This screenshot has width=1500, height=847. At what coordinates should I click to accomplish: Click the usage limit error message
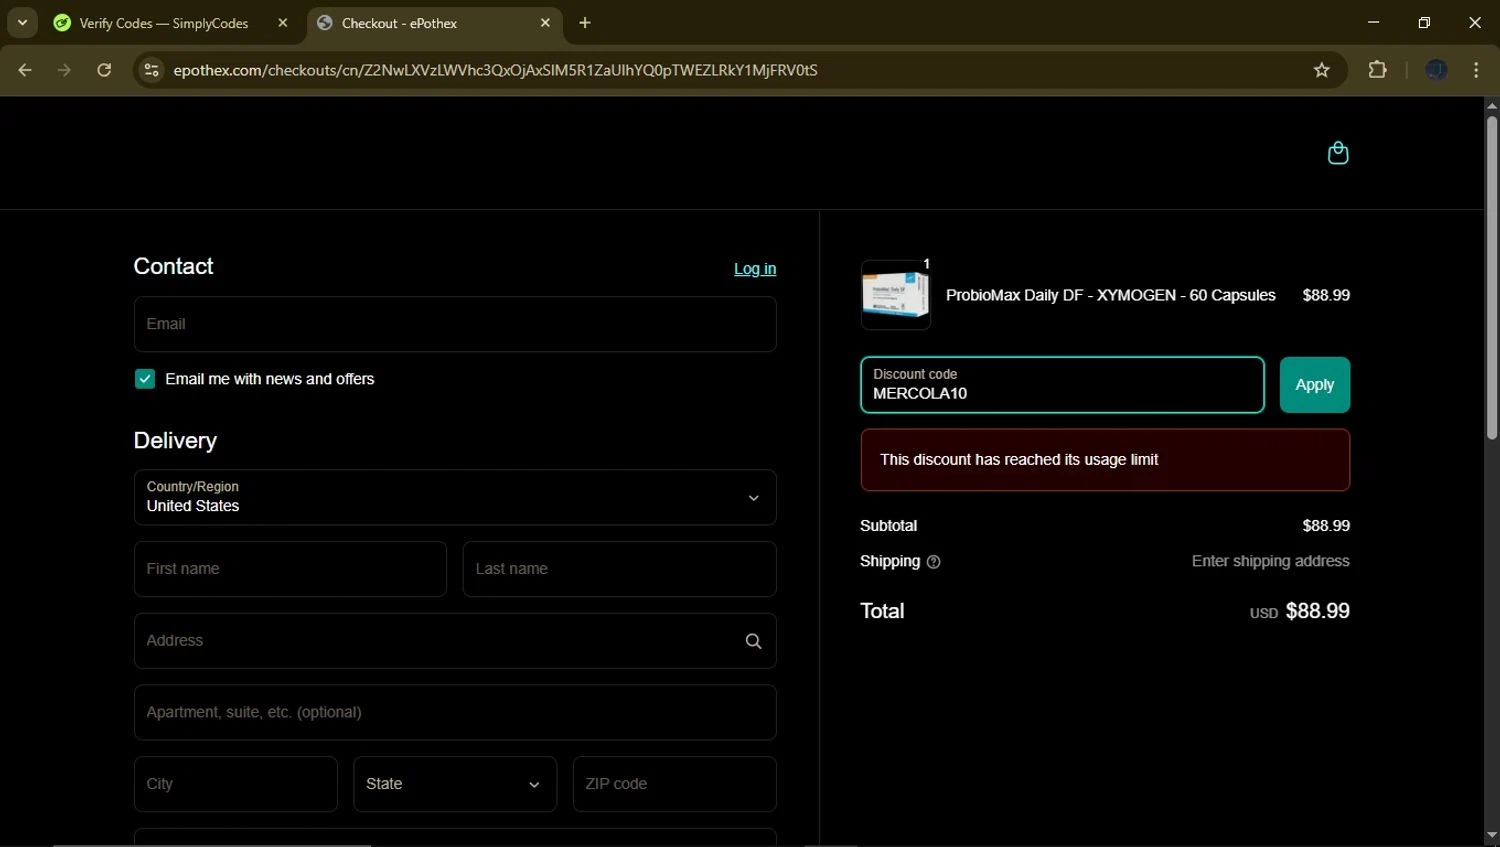pos(1105,460)
